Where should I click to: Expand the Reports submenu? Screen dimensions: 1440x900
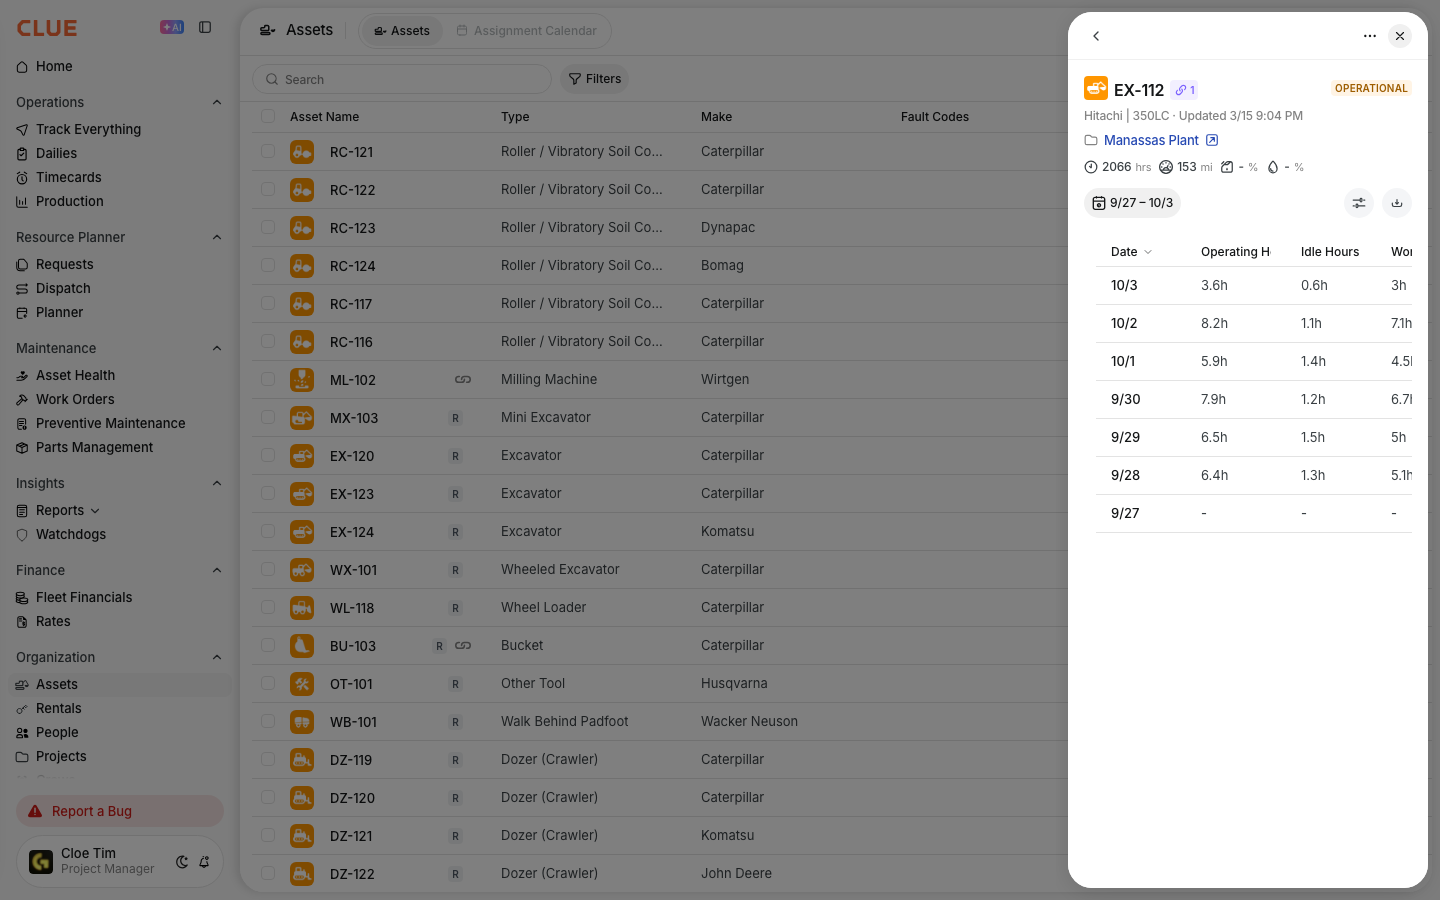[95, 511]
